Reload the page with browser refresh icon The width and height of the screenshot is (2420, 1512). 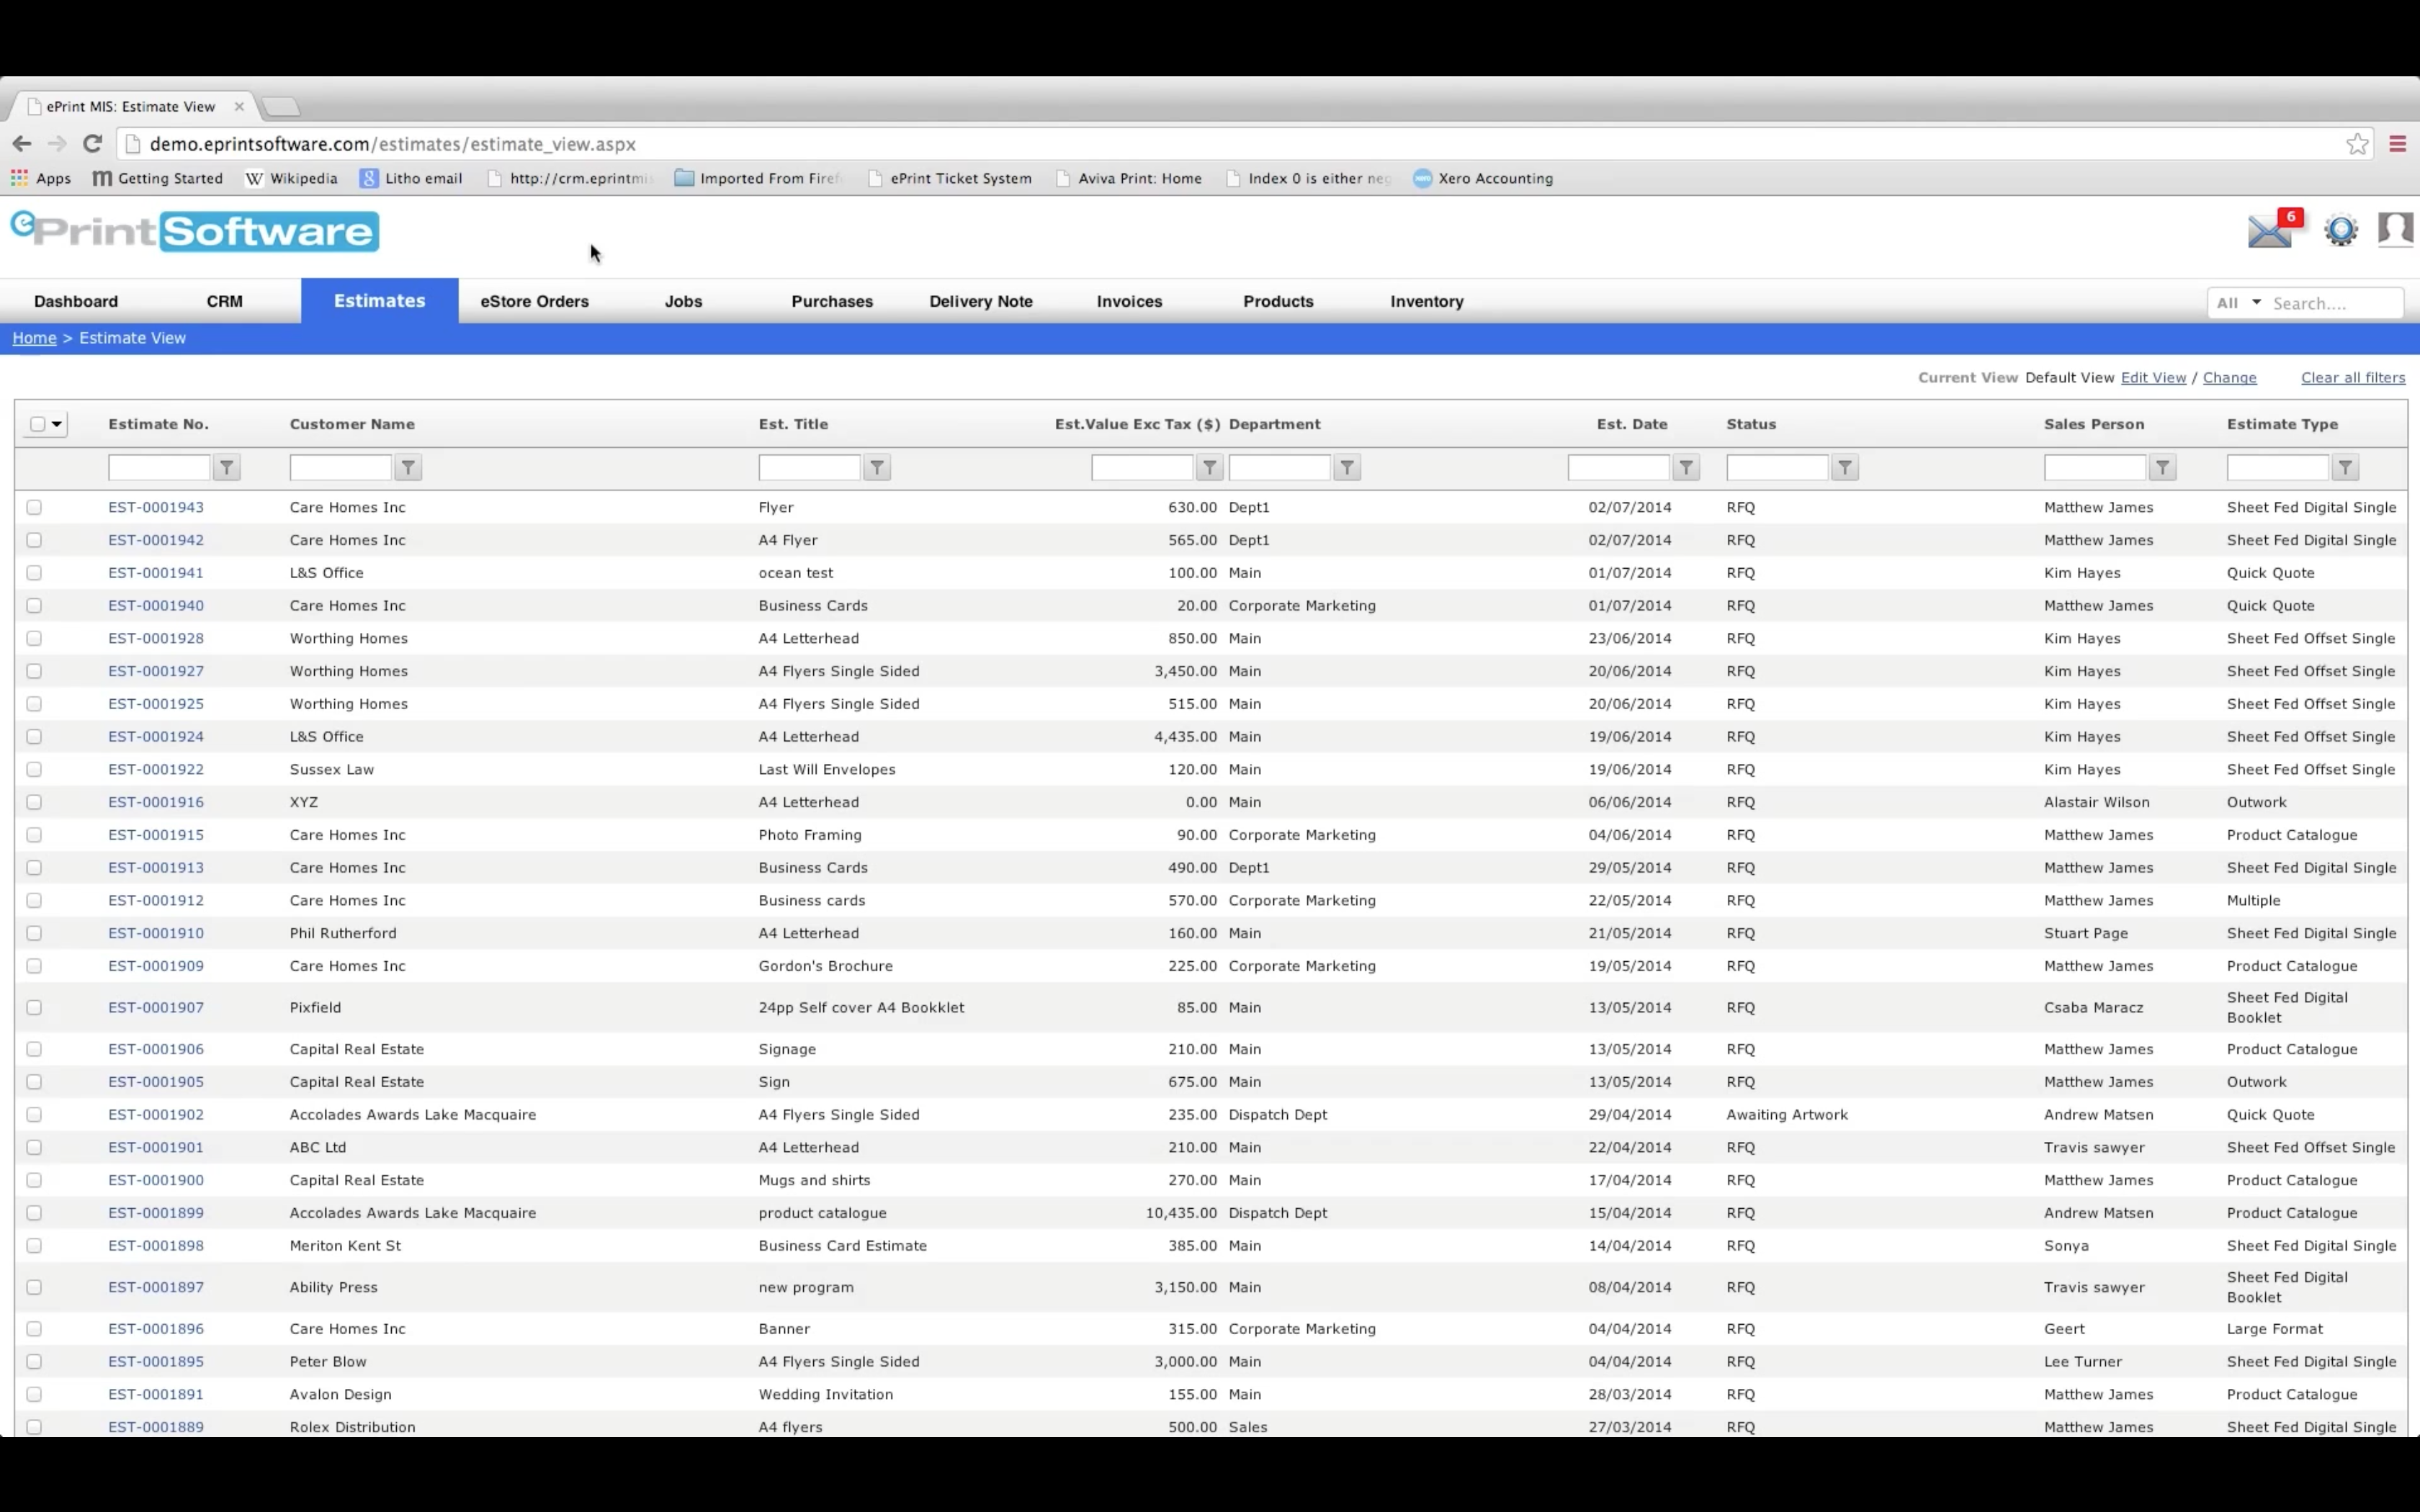click(92, 144)
